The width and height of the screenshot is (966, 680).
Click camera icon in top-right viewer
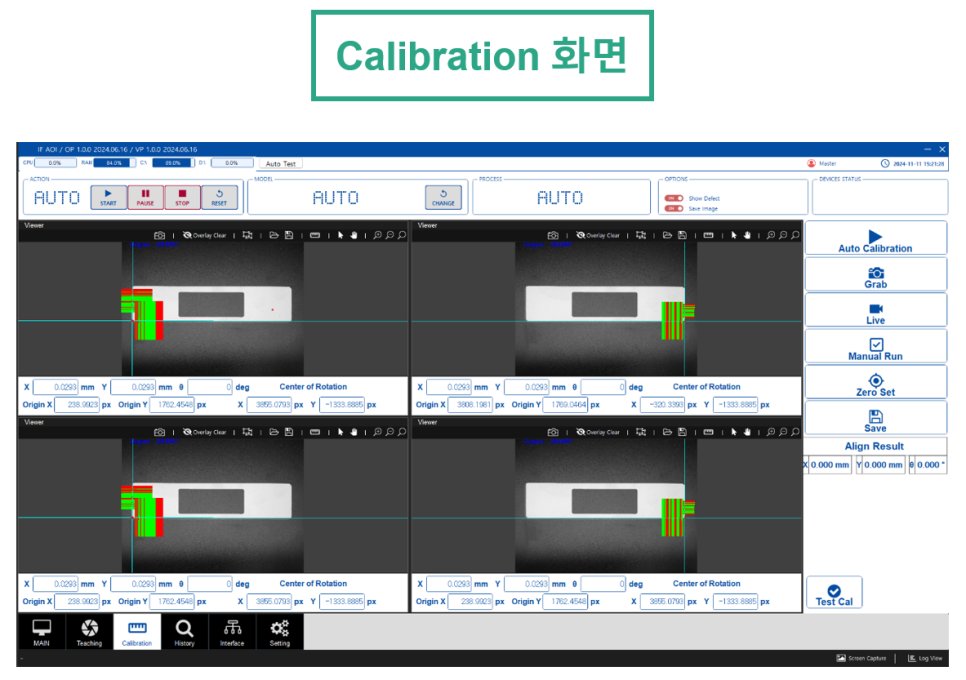click(x=553, y=235)
